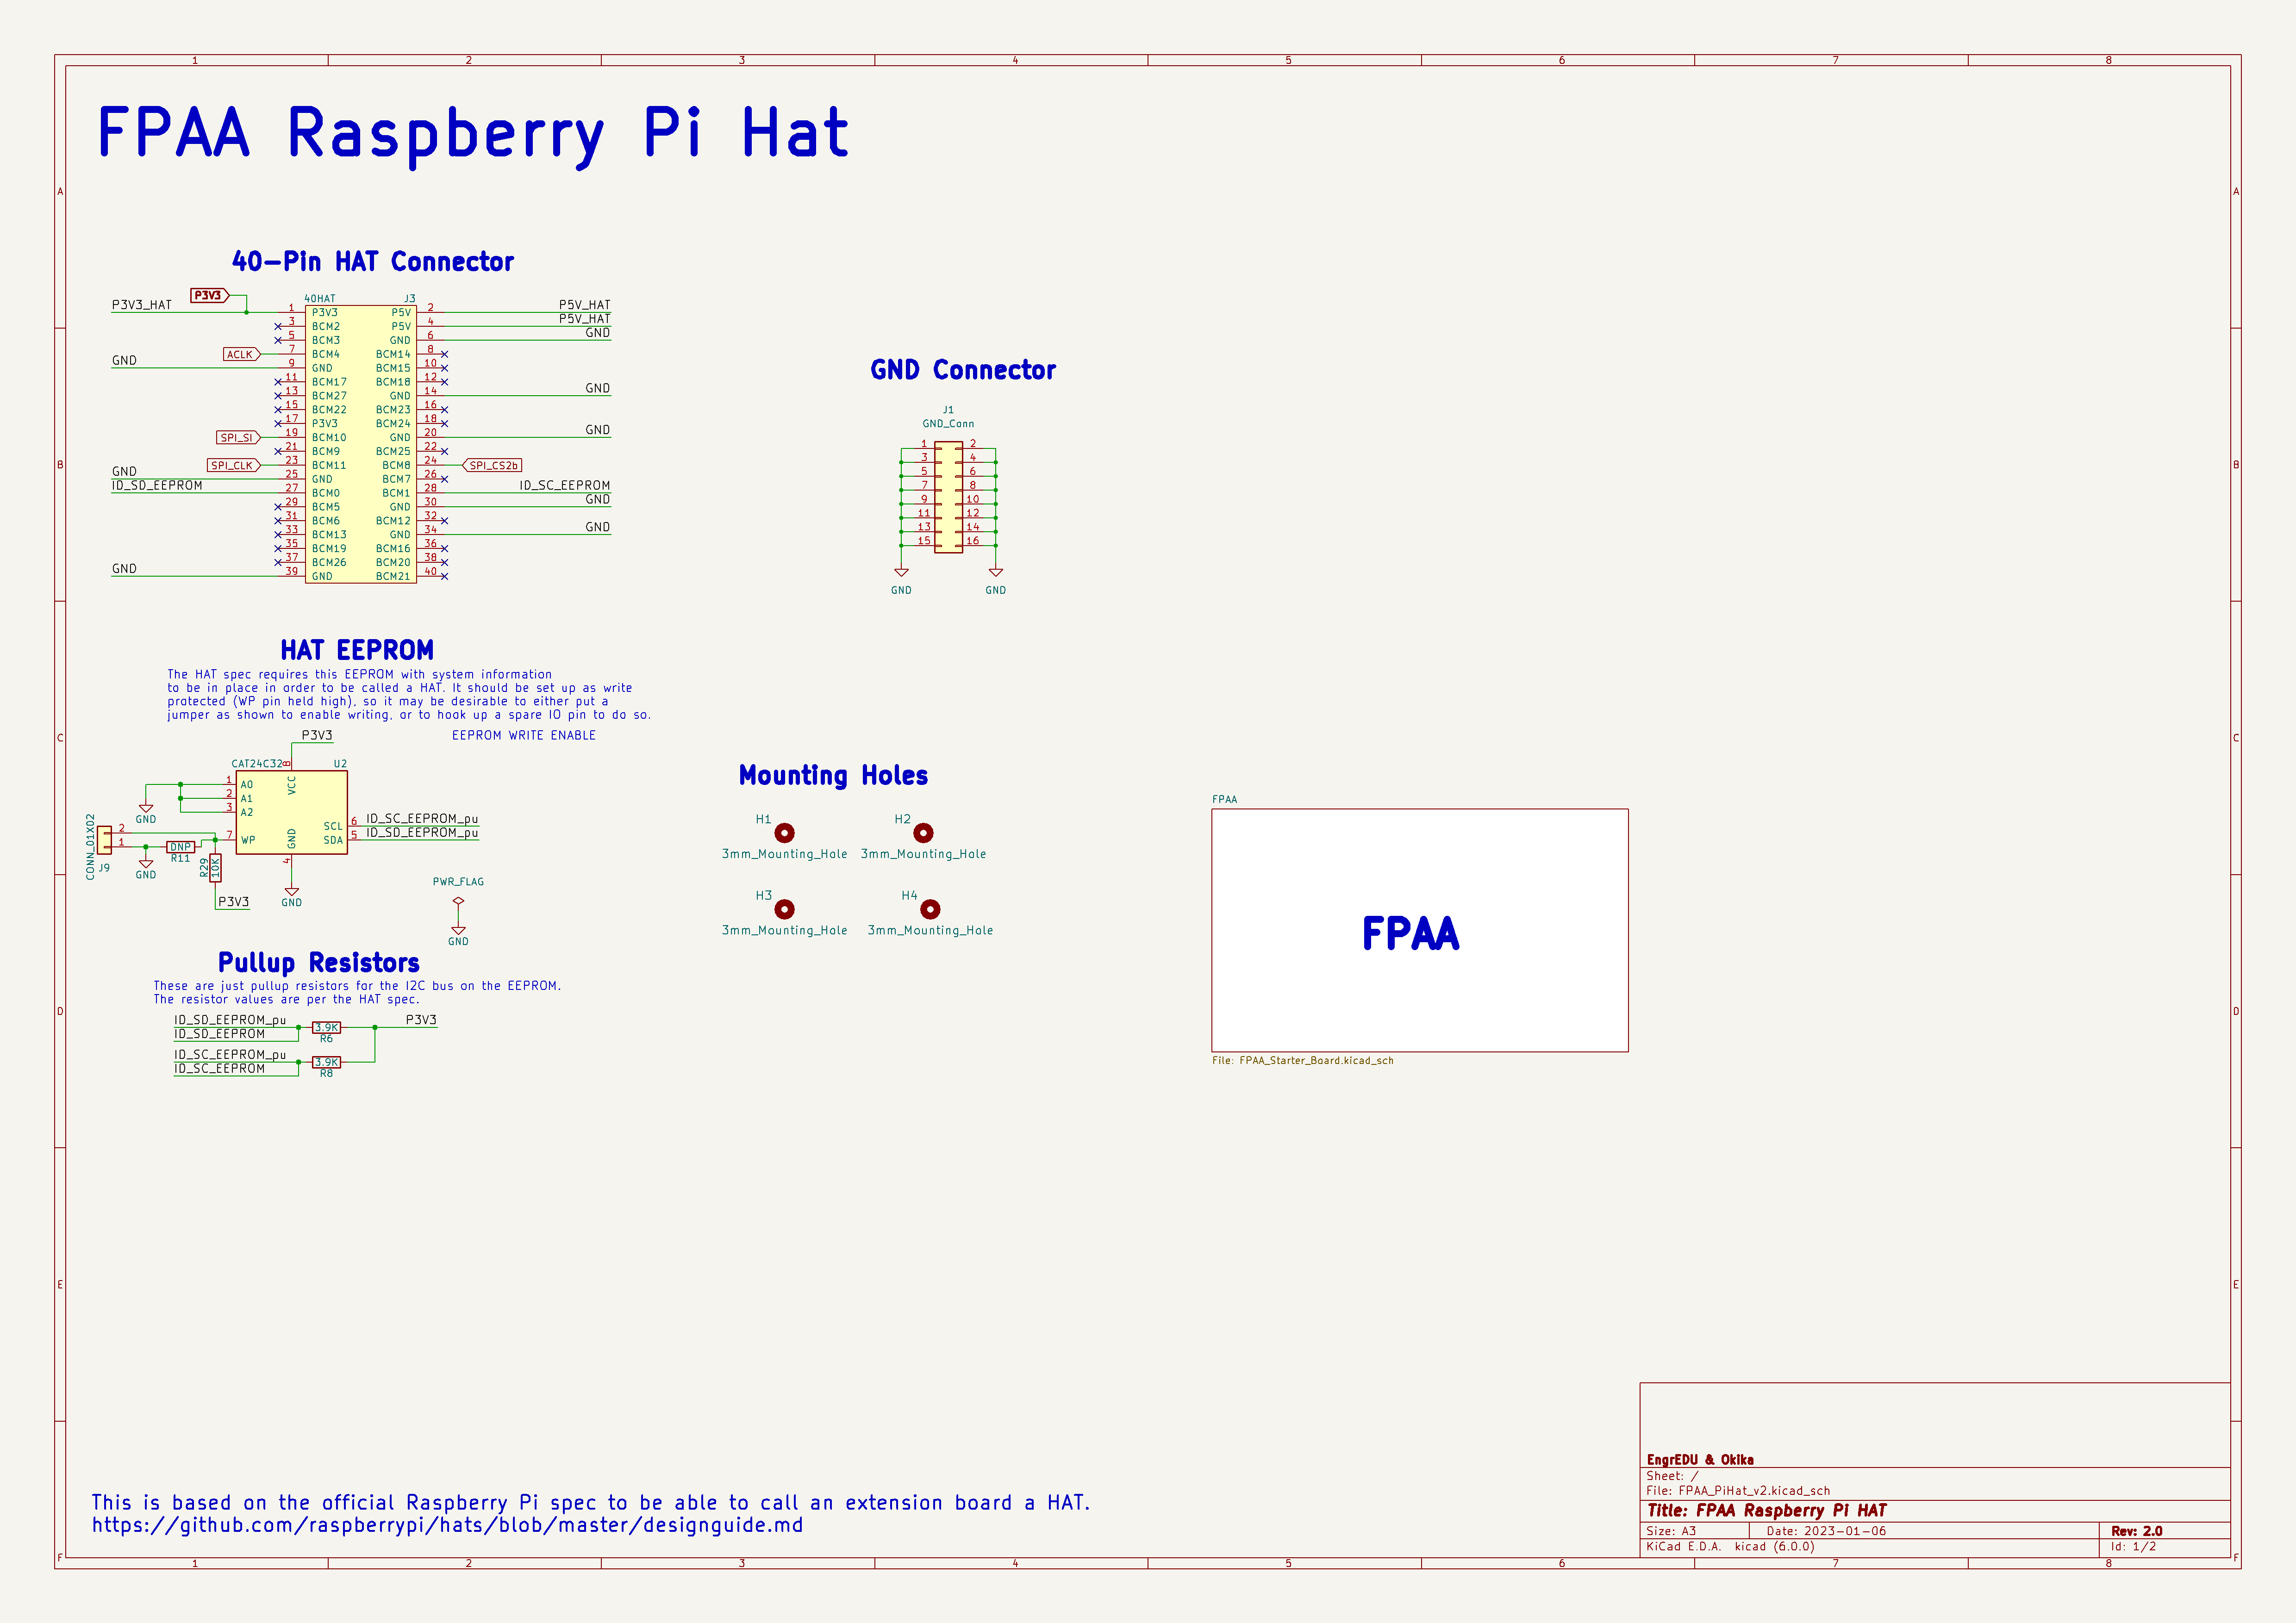Screen dimensions: 2296x1623
Task: Select the 40-Pin HAT Connector heading
Action: [x=372, y=262]
